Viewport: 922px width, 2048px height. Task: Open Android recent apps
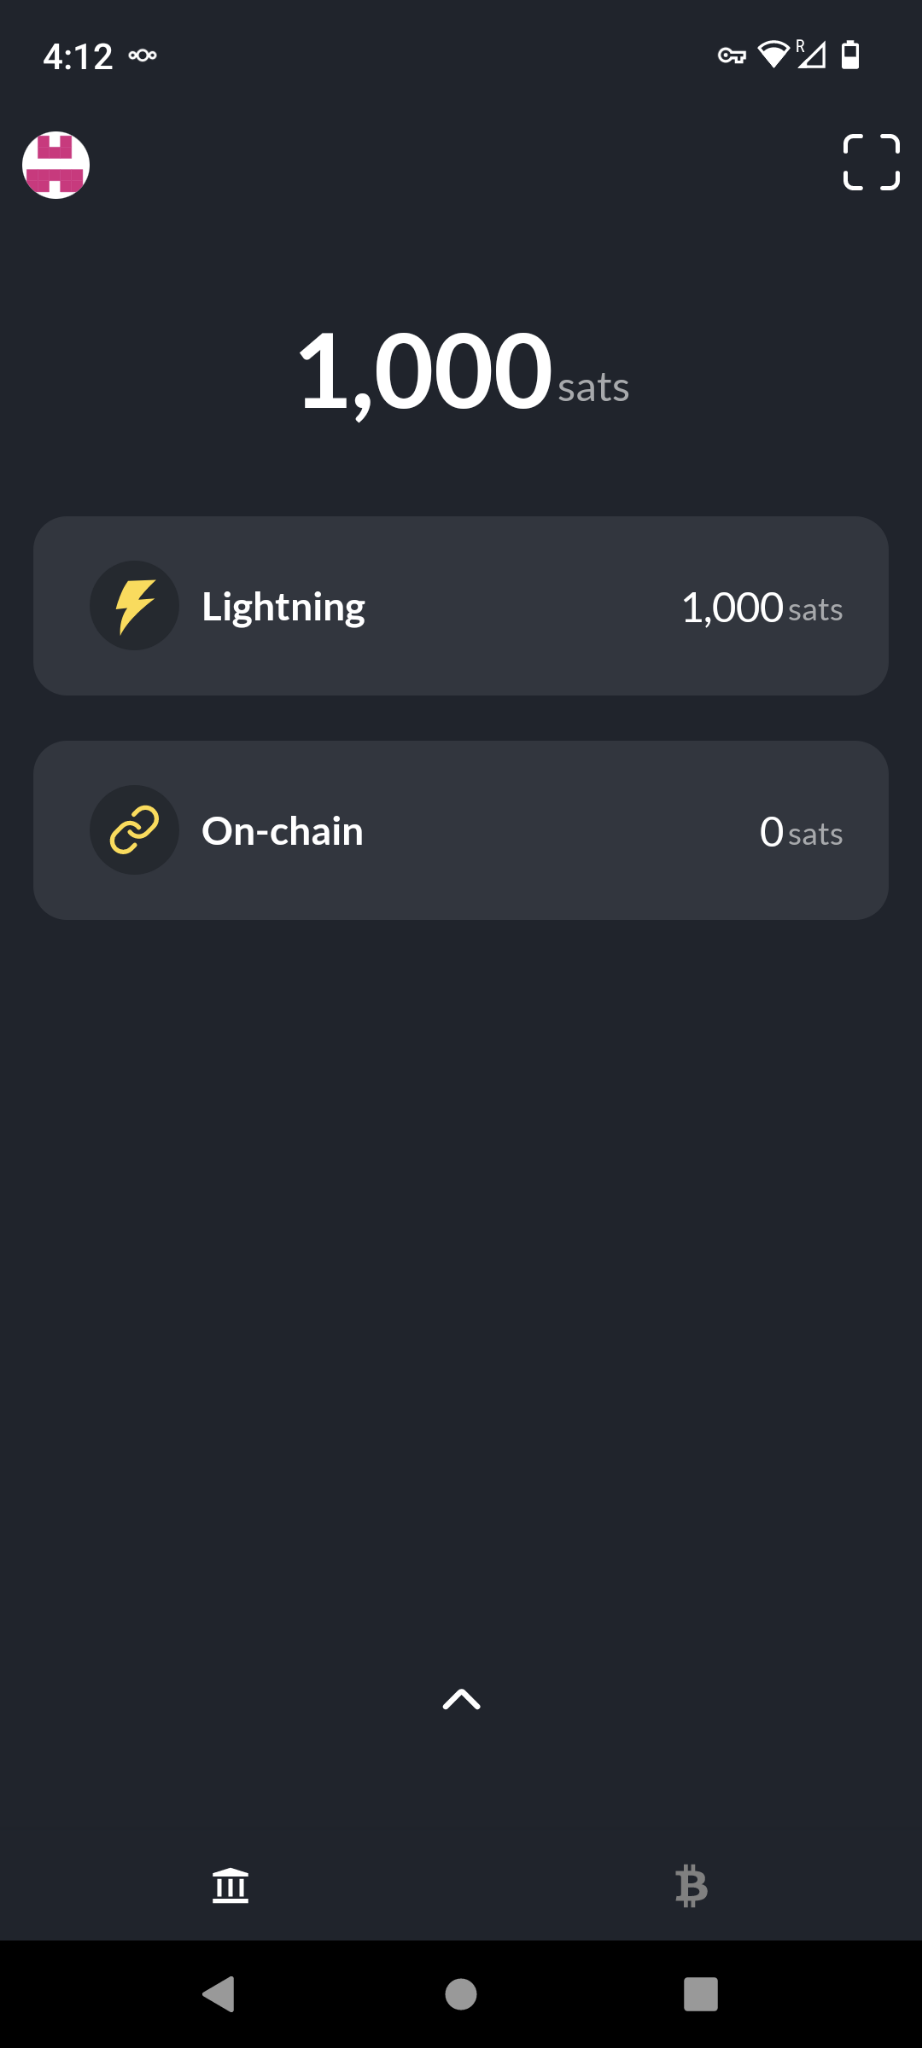pos(700,1994)
